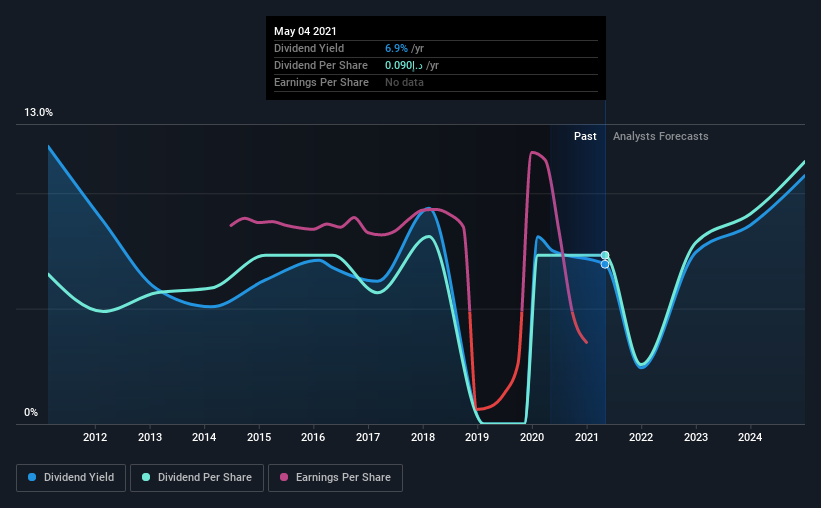Viewport: 821px width, 508px height.
Task: Click the 13.0% y-axis label
Action: (38, 112)
